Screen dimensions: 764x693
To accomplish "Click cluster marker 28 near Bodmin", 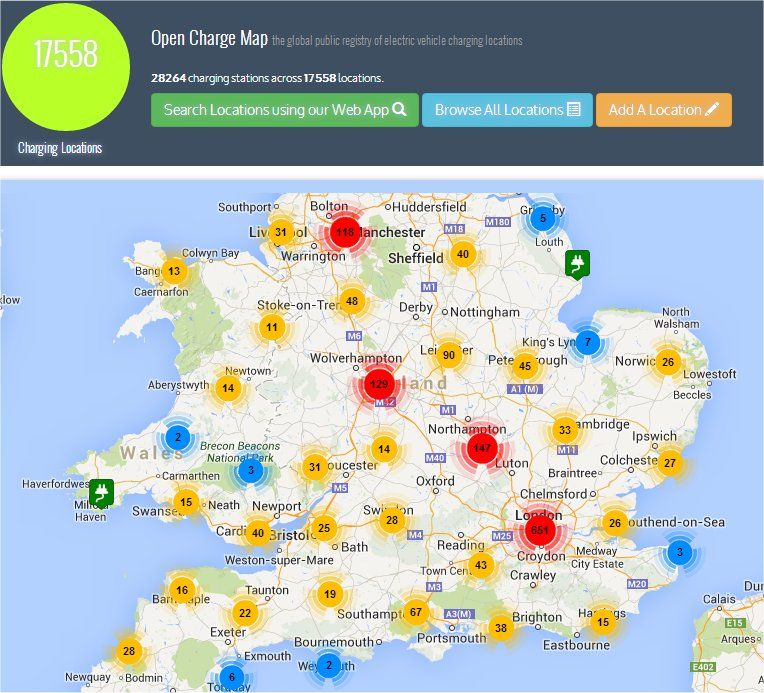I will (x=129, y=651).
